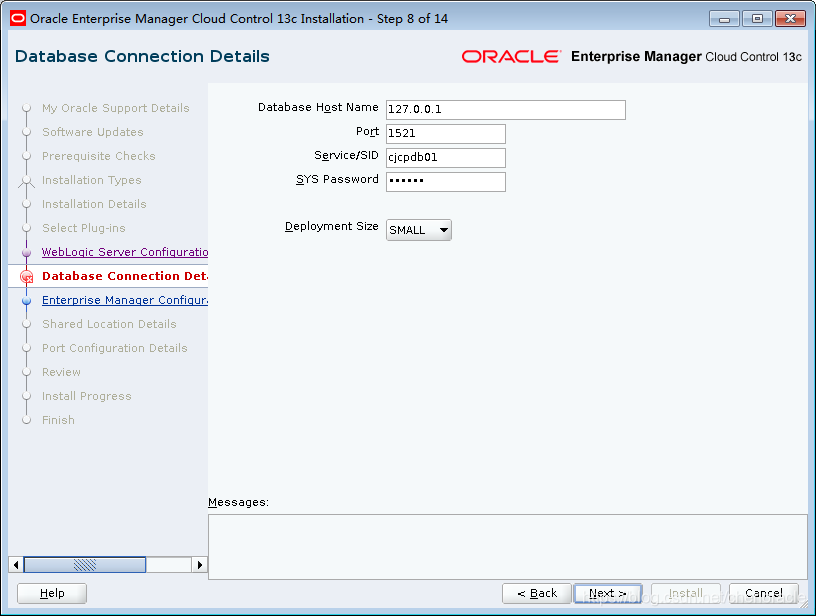Close the installer window
816x616 pixels.
pyautogui.click(x=790, y=19)
